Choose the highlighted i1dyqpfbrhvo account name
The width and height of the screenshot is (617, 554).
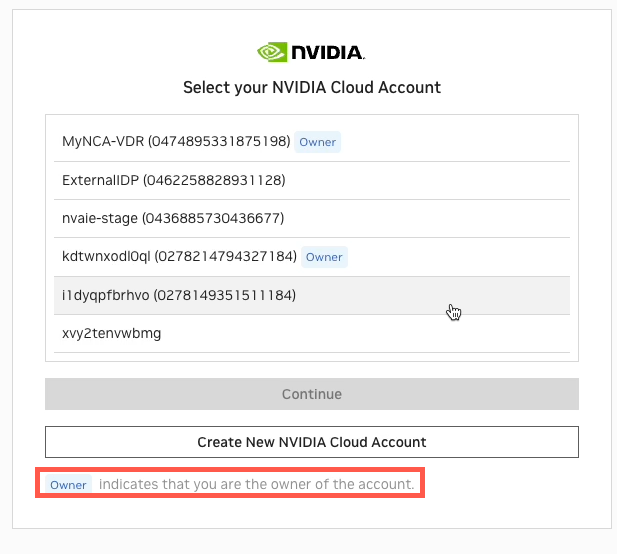pyautogui.click(x=105, y=295)
